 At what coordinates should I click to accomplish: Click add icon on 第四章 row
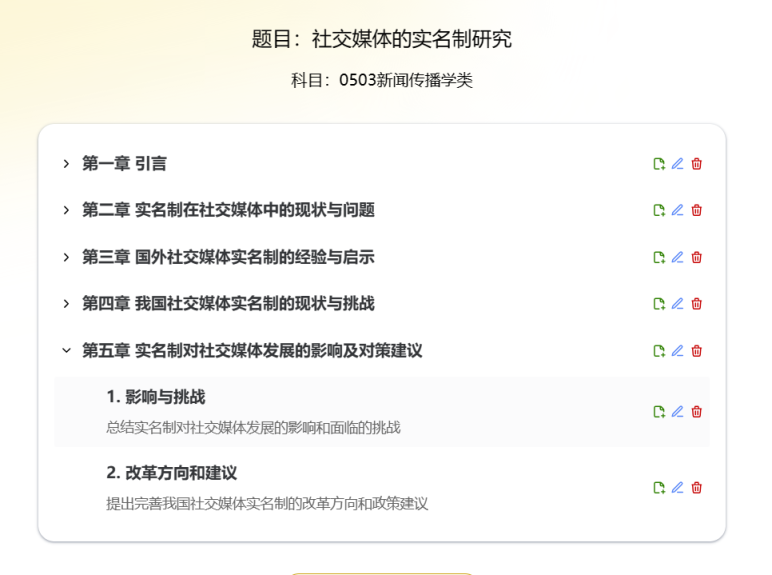tap(659, 304)
